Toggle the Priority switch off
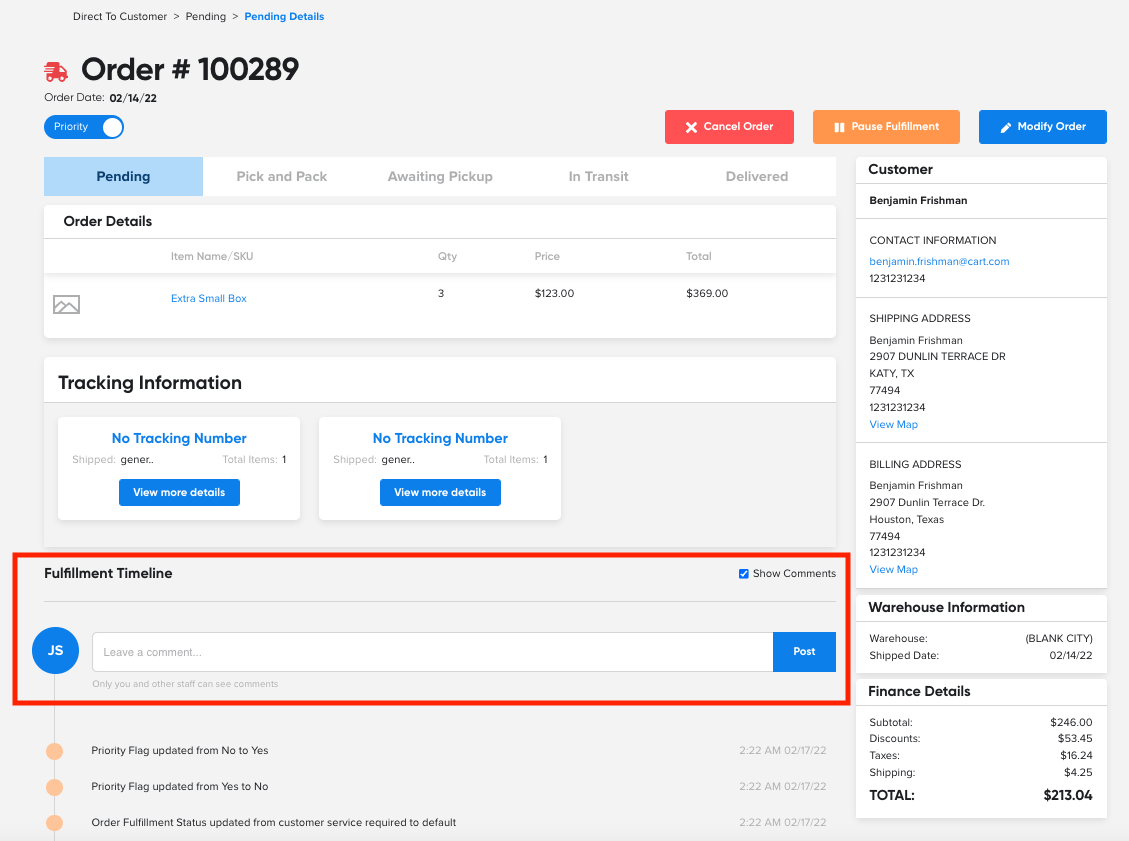This screenshot has width=1129, height=841. point(84,127)
